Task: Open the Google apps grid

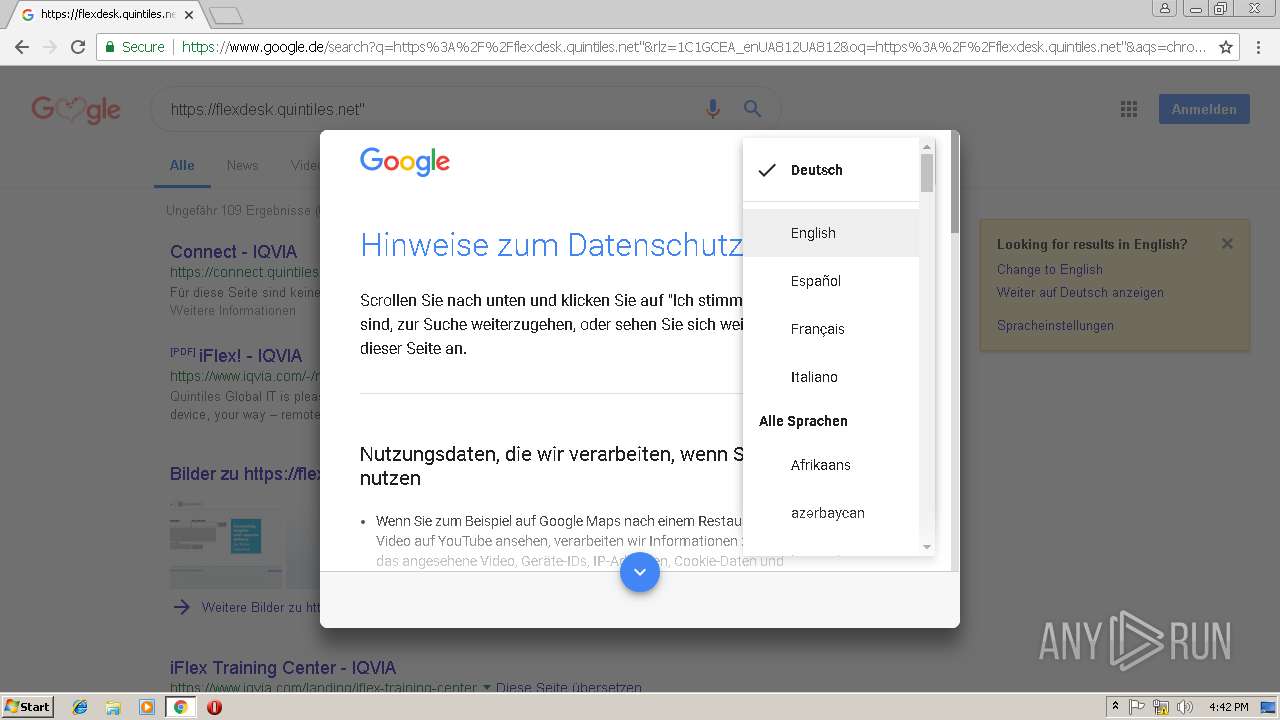Action: pyautogui.click(x=1129, y=109)
